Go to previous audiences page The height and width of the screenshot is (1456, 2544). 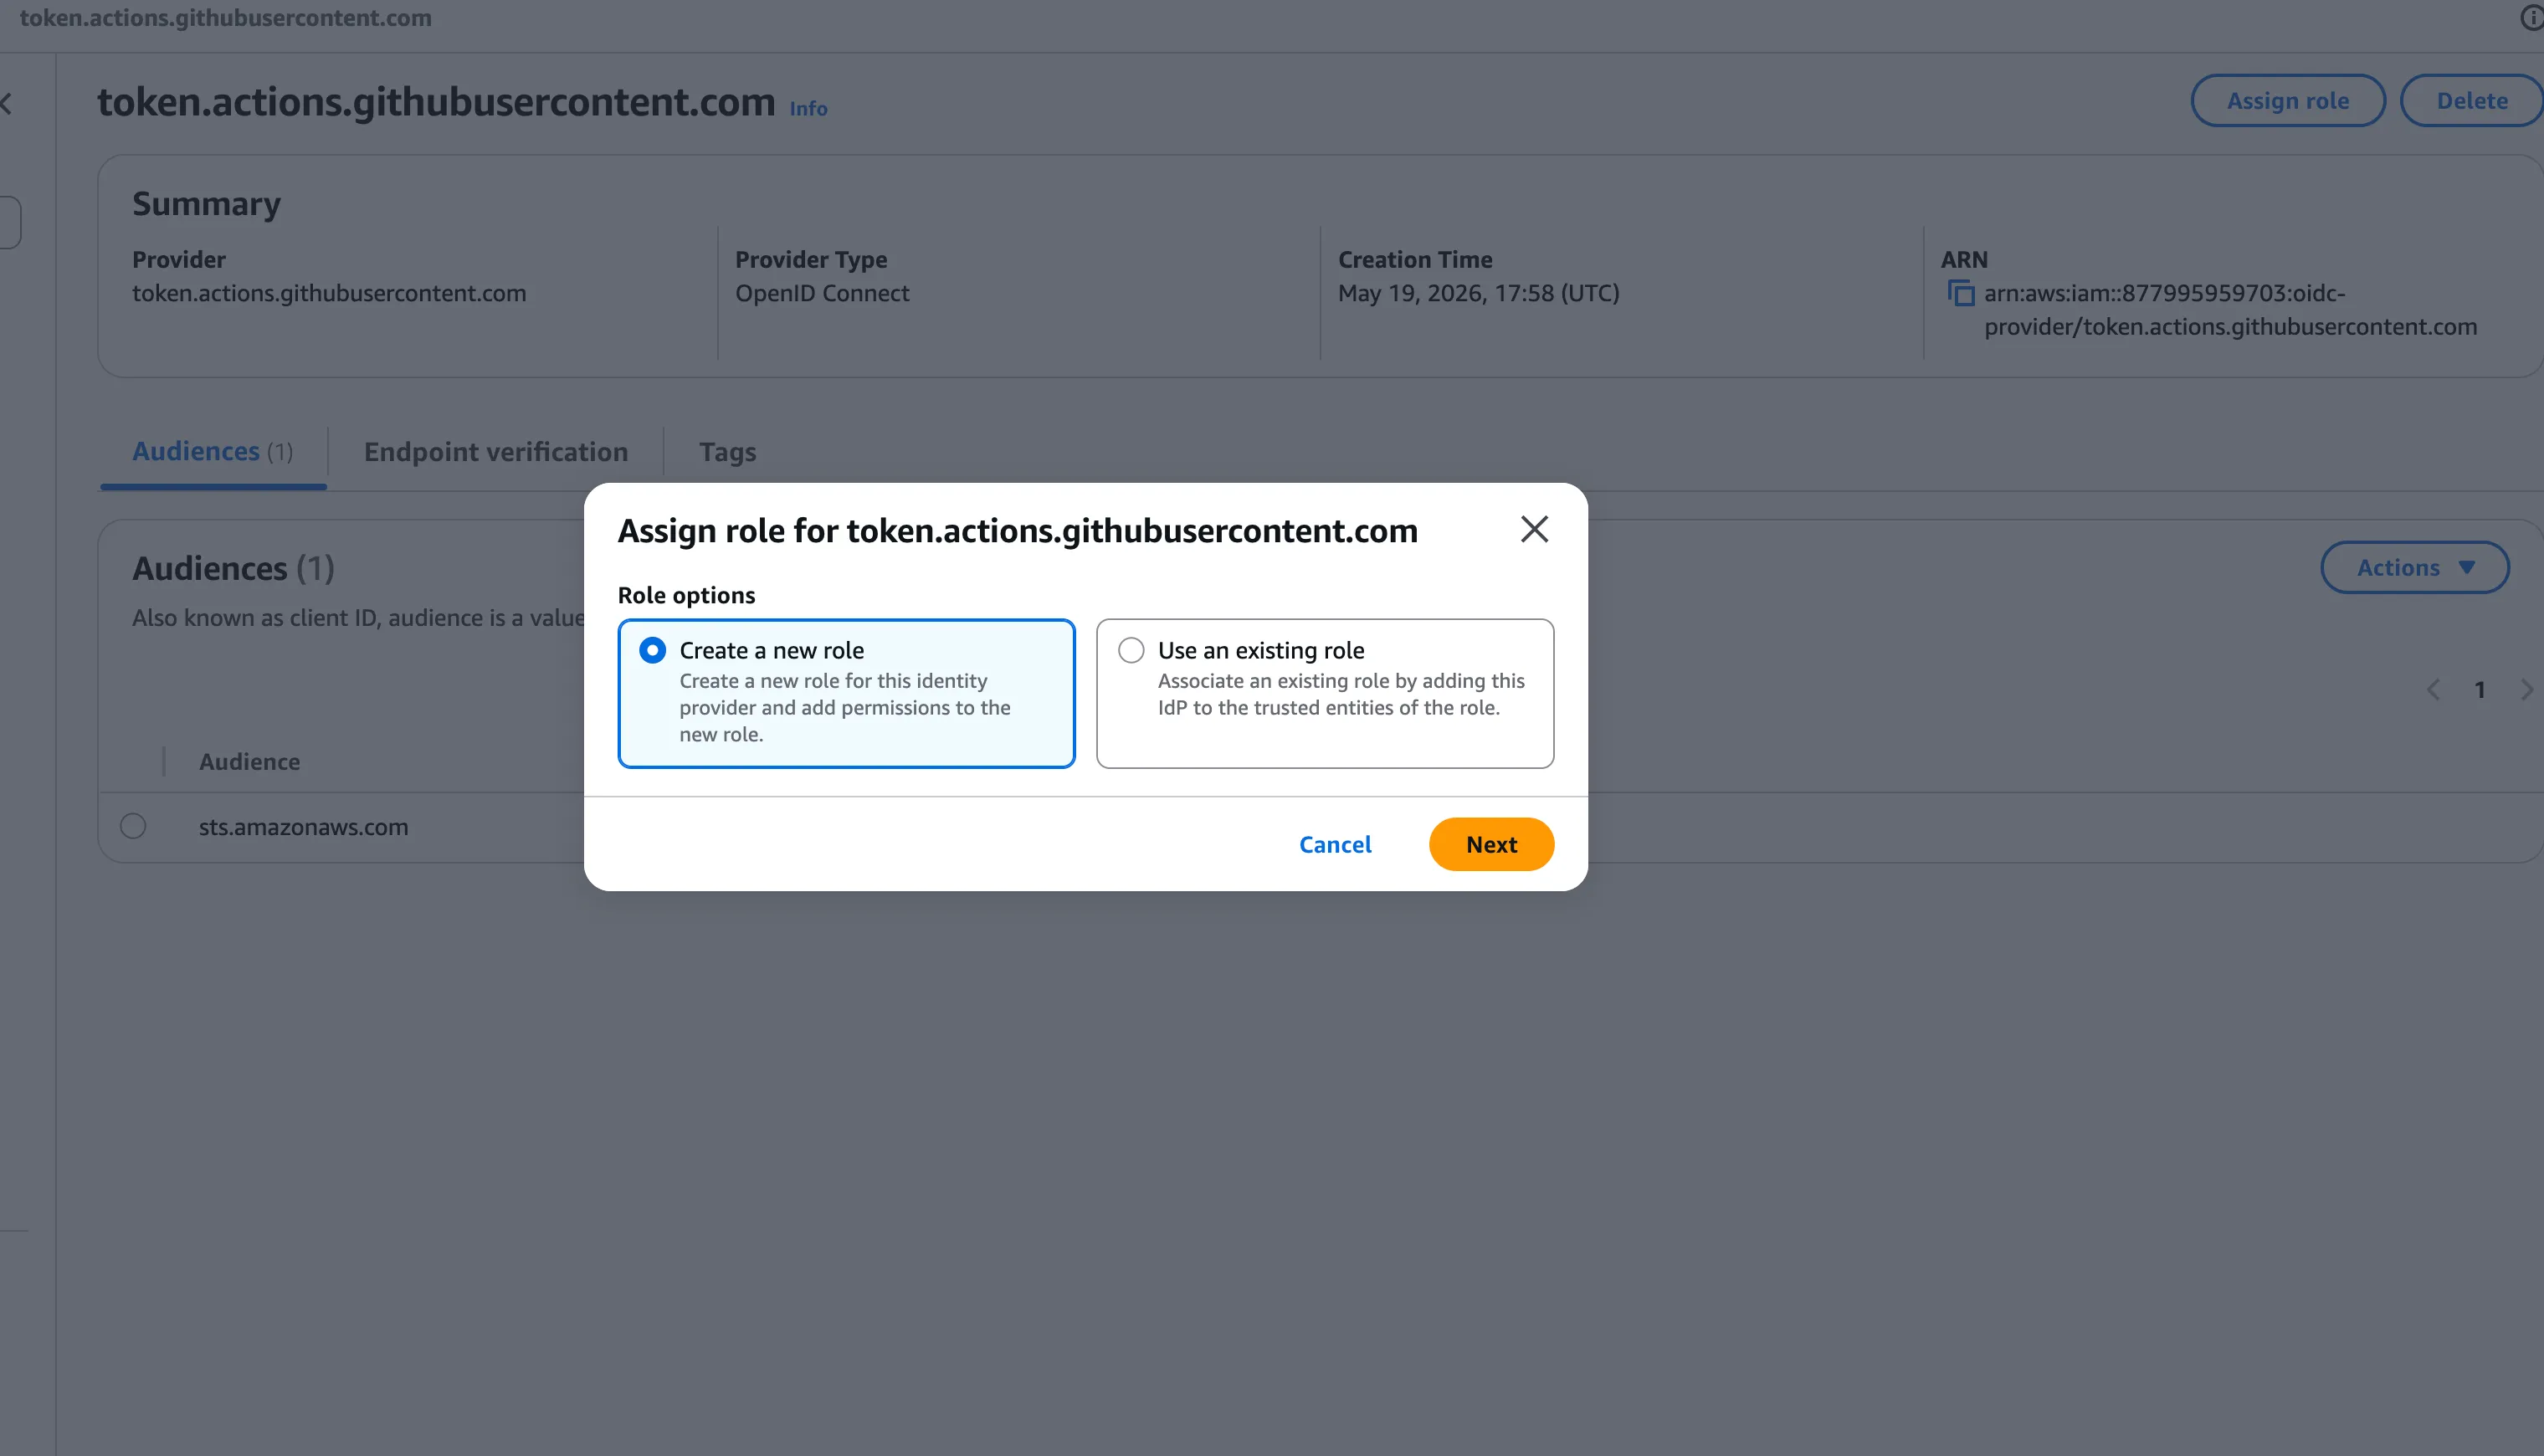click(x=2433, y=689)
